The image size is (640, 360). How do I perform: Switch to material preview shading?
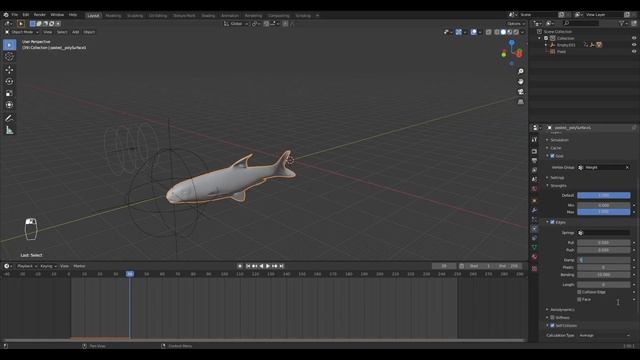pyautogui.click(x=509, y=32)
